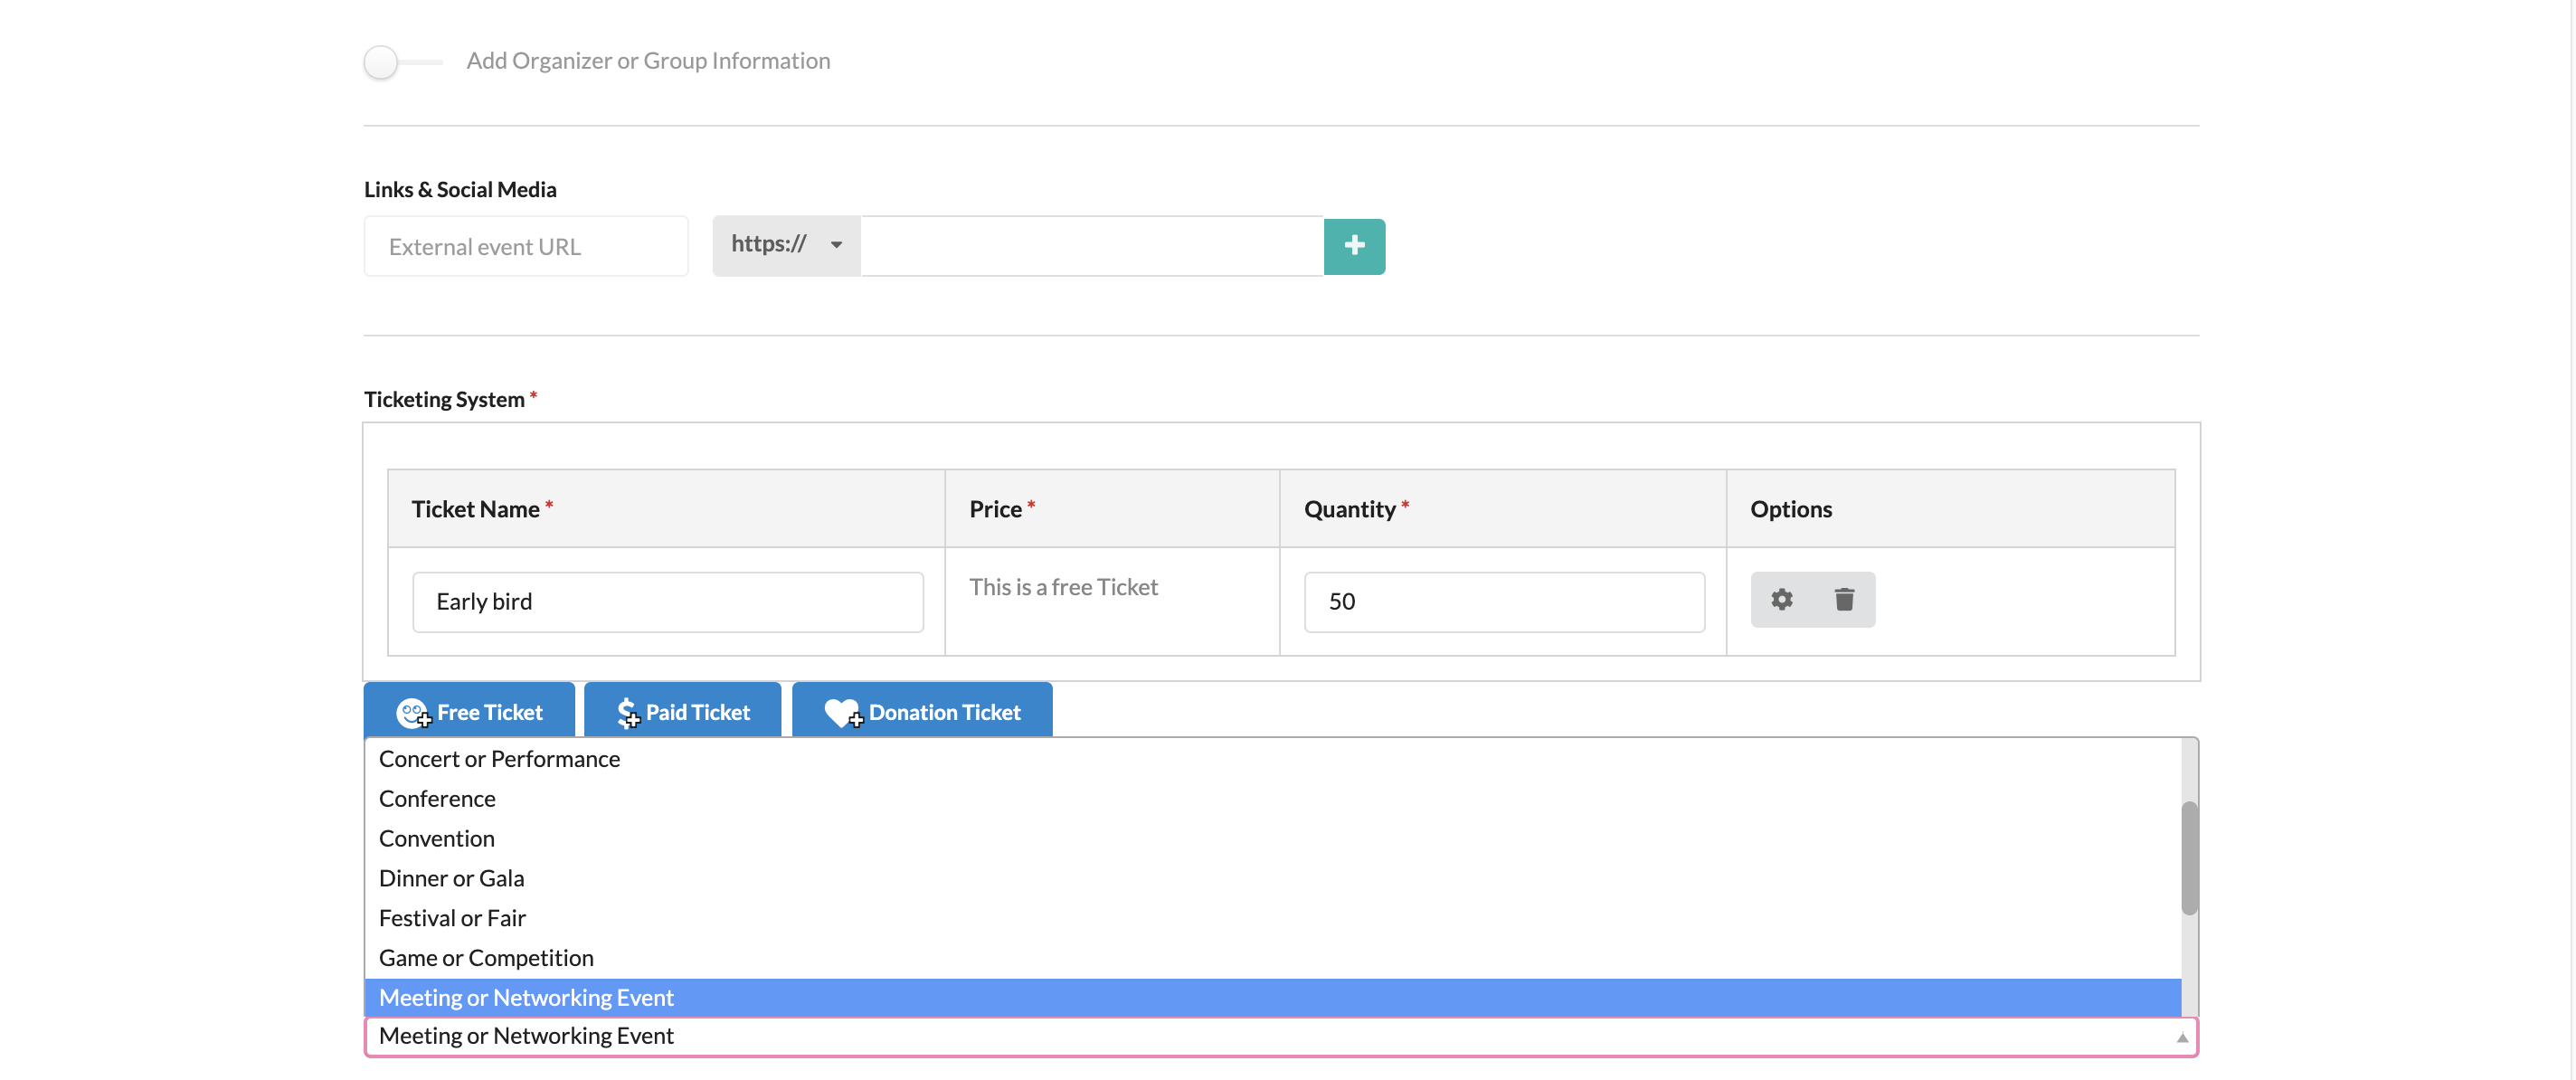Select Concert or Performance option
This screenshot has height=1080, width=2576.
1272,759
